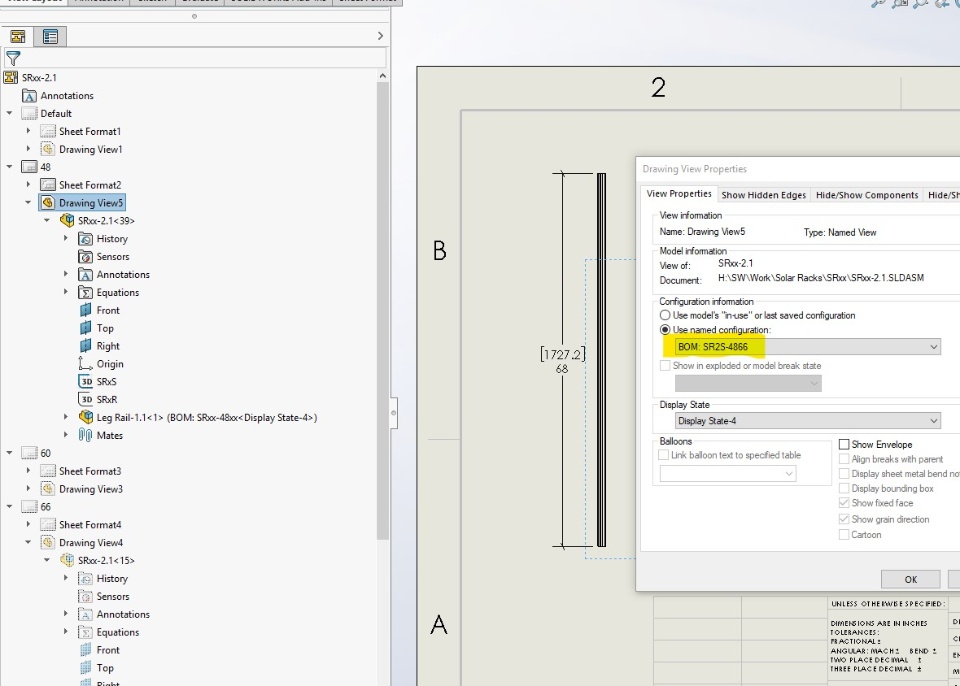960x686 pixels.
Task: Select Sheet Format2 in the tree
Action: point(90,185)
